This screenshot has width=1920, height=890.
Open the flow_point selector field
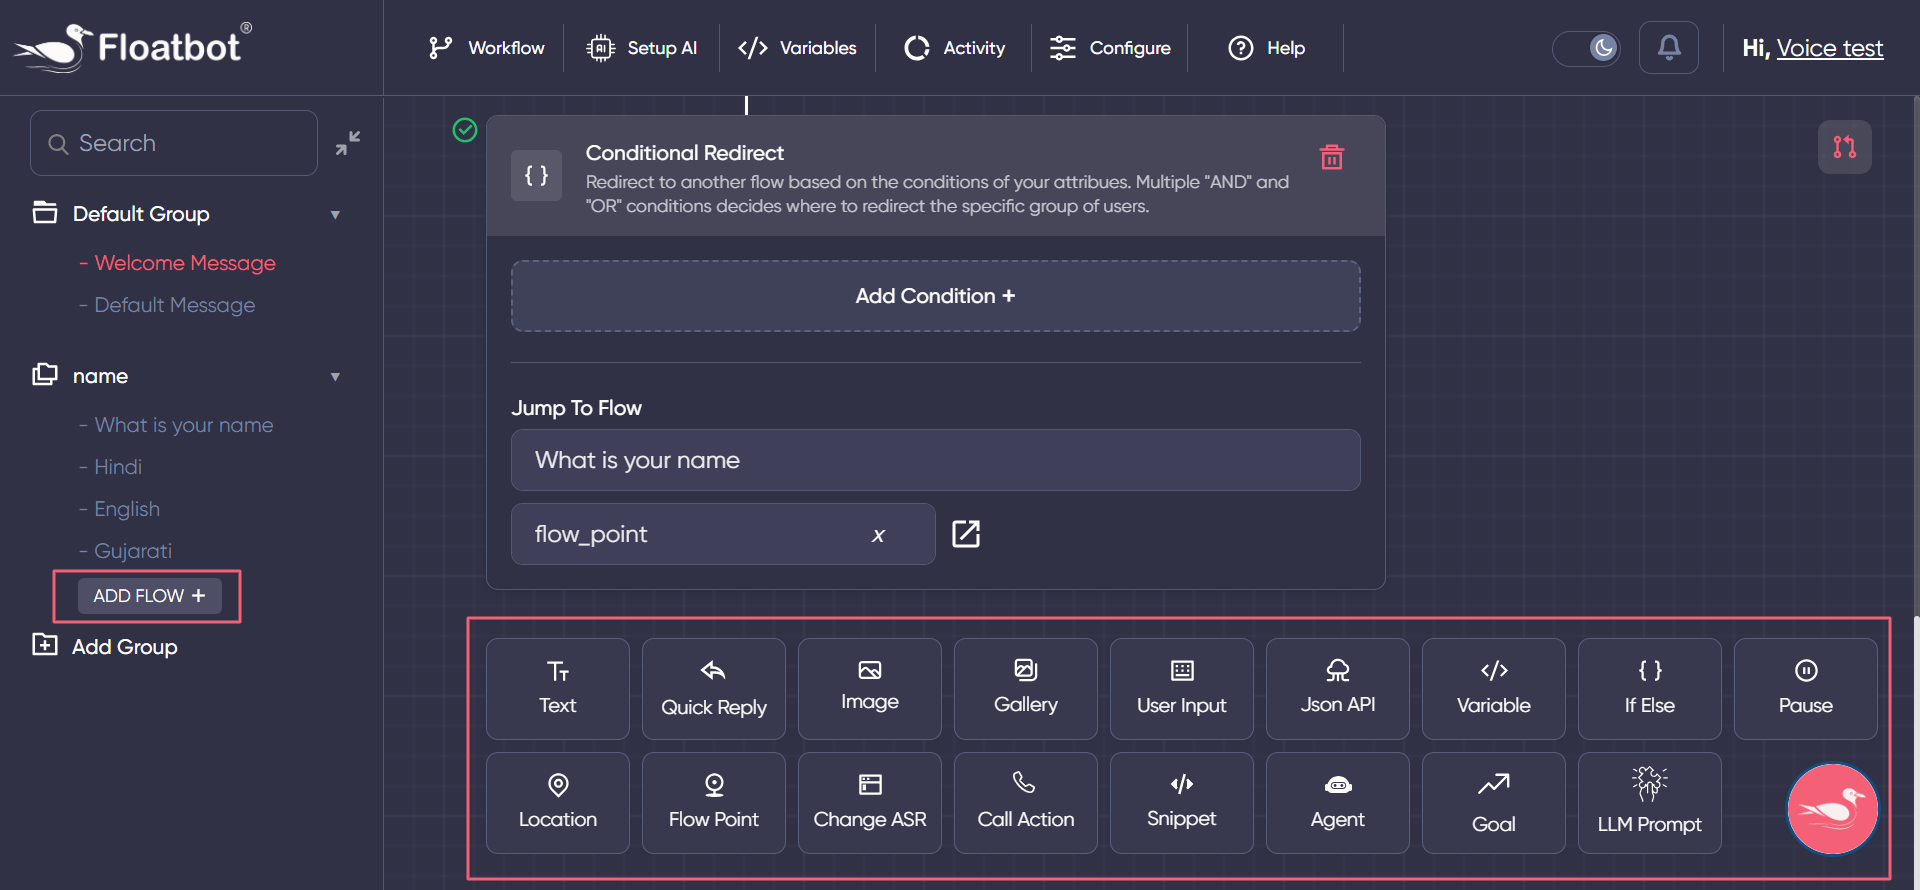coord(723,534)
